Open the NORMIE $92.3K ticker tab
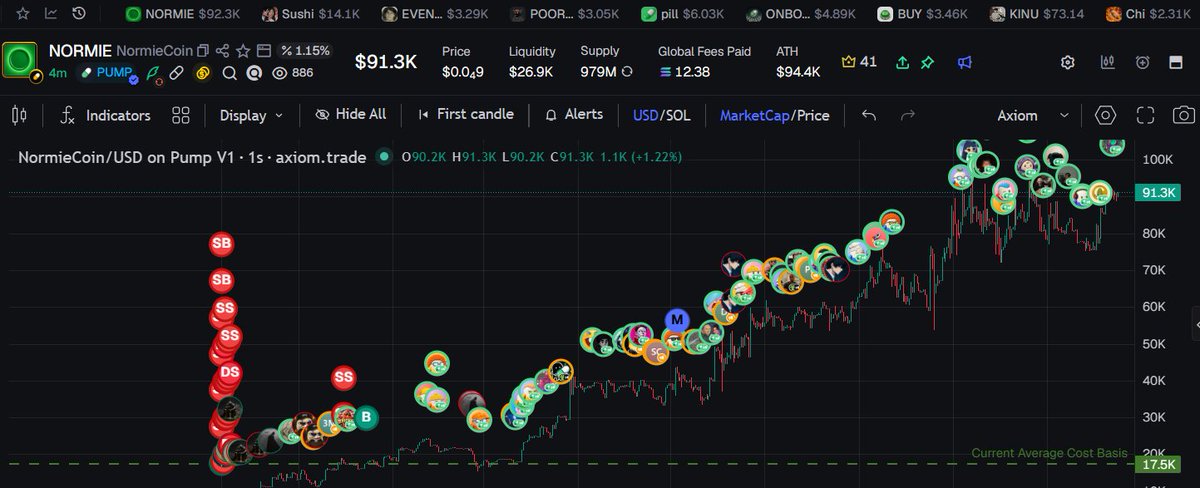Screen dimensions: 1200x488 coord(183,14)
